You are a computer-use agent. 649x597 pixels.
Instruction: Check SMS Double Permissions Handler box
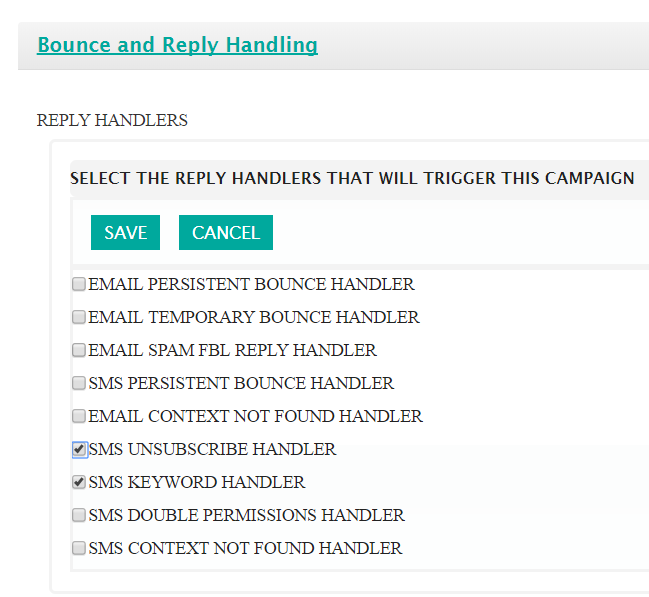[x=79, y=516]
